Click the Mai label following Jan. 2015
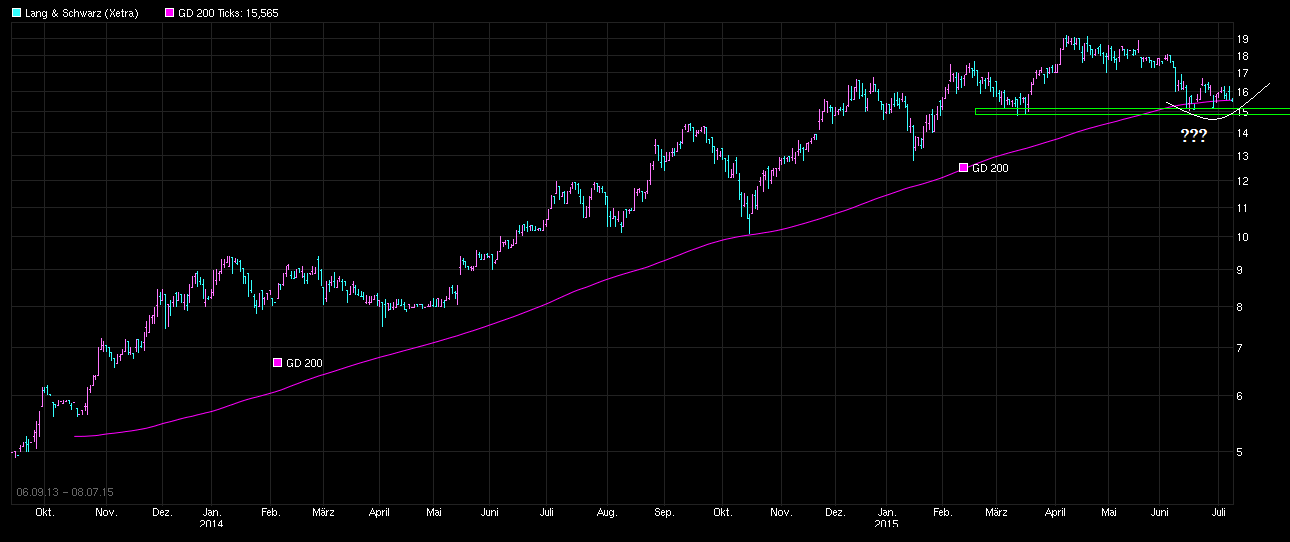 click(x=1108, y=512)
